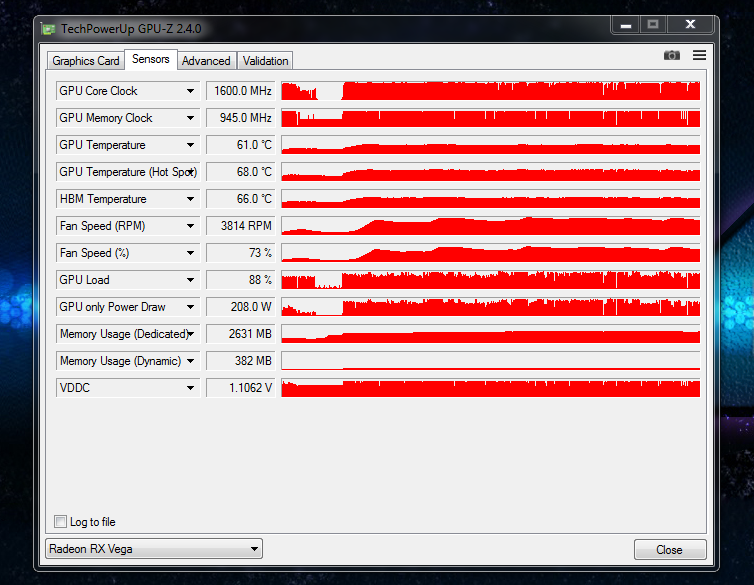754x585 pixels.
Task: Expand the Memory Usage (Dedicated) dropdown
Action: (191, 334)
